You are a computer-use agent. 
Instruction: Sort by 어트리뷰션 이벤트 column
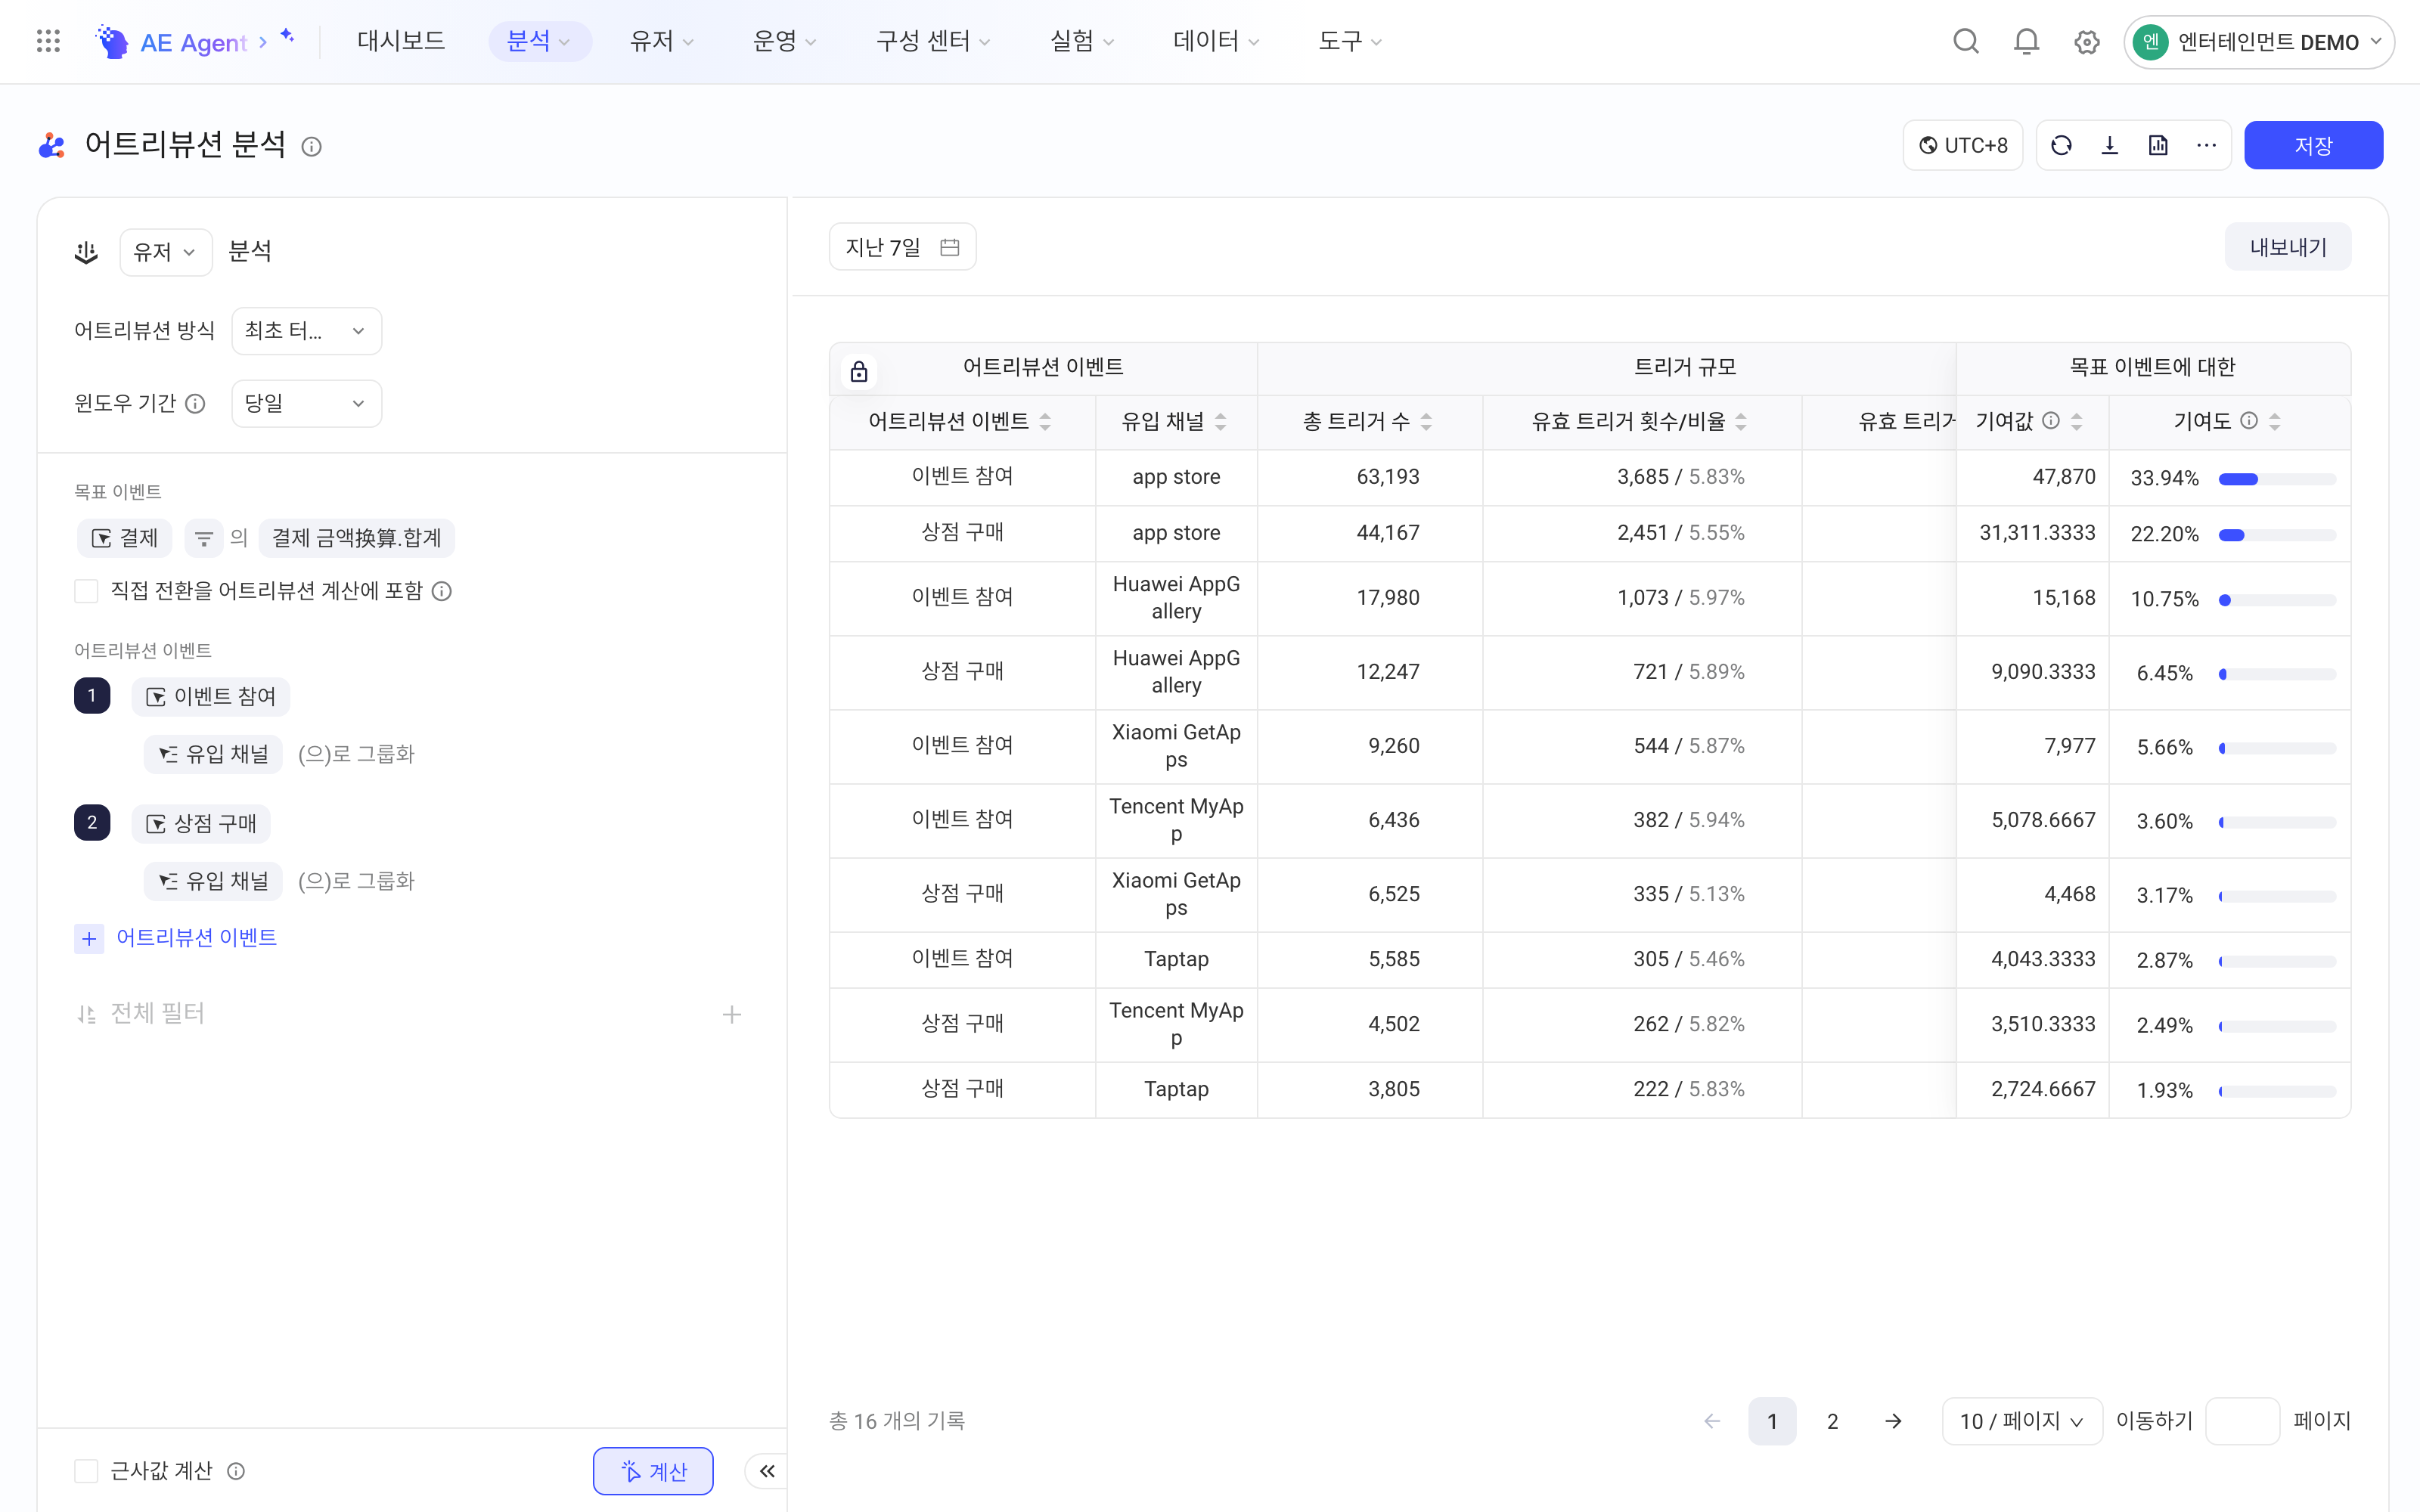(1045, 422)
